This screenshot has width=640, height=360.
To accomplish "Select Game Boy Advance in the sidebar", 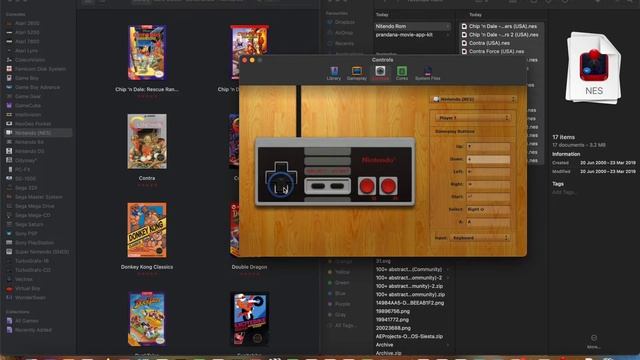I will [x=37, y=87].
